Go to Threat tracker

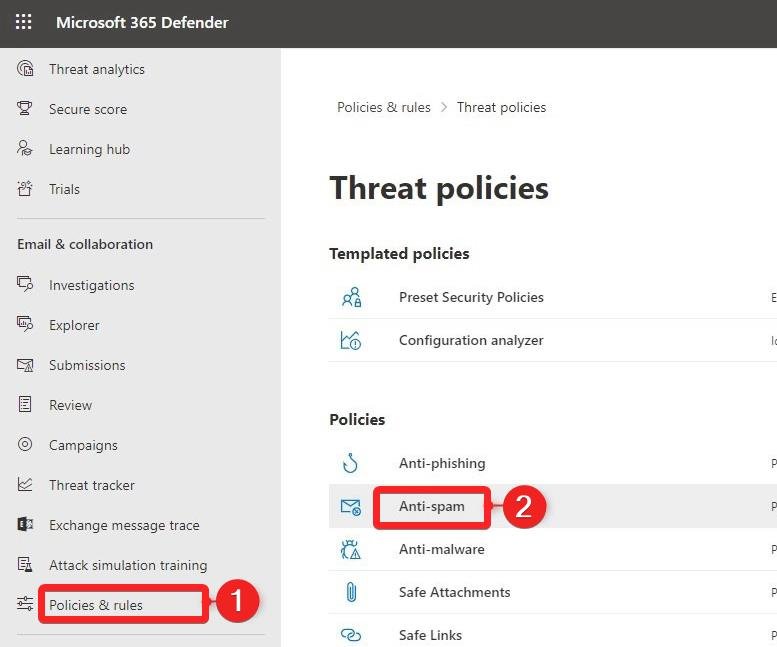click(92, 485)
